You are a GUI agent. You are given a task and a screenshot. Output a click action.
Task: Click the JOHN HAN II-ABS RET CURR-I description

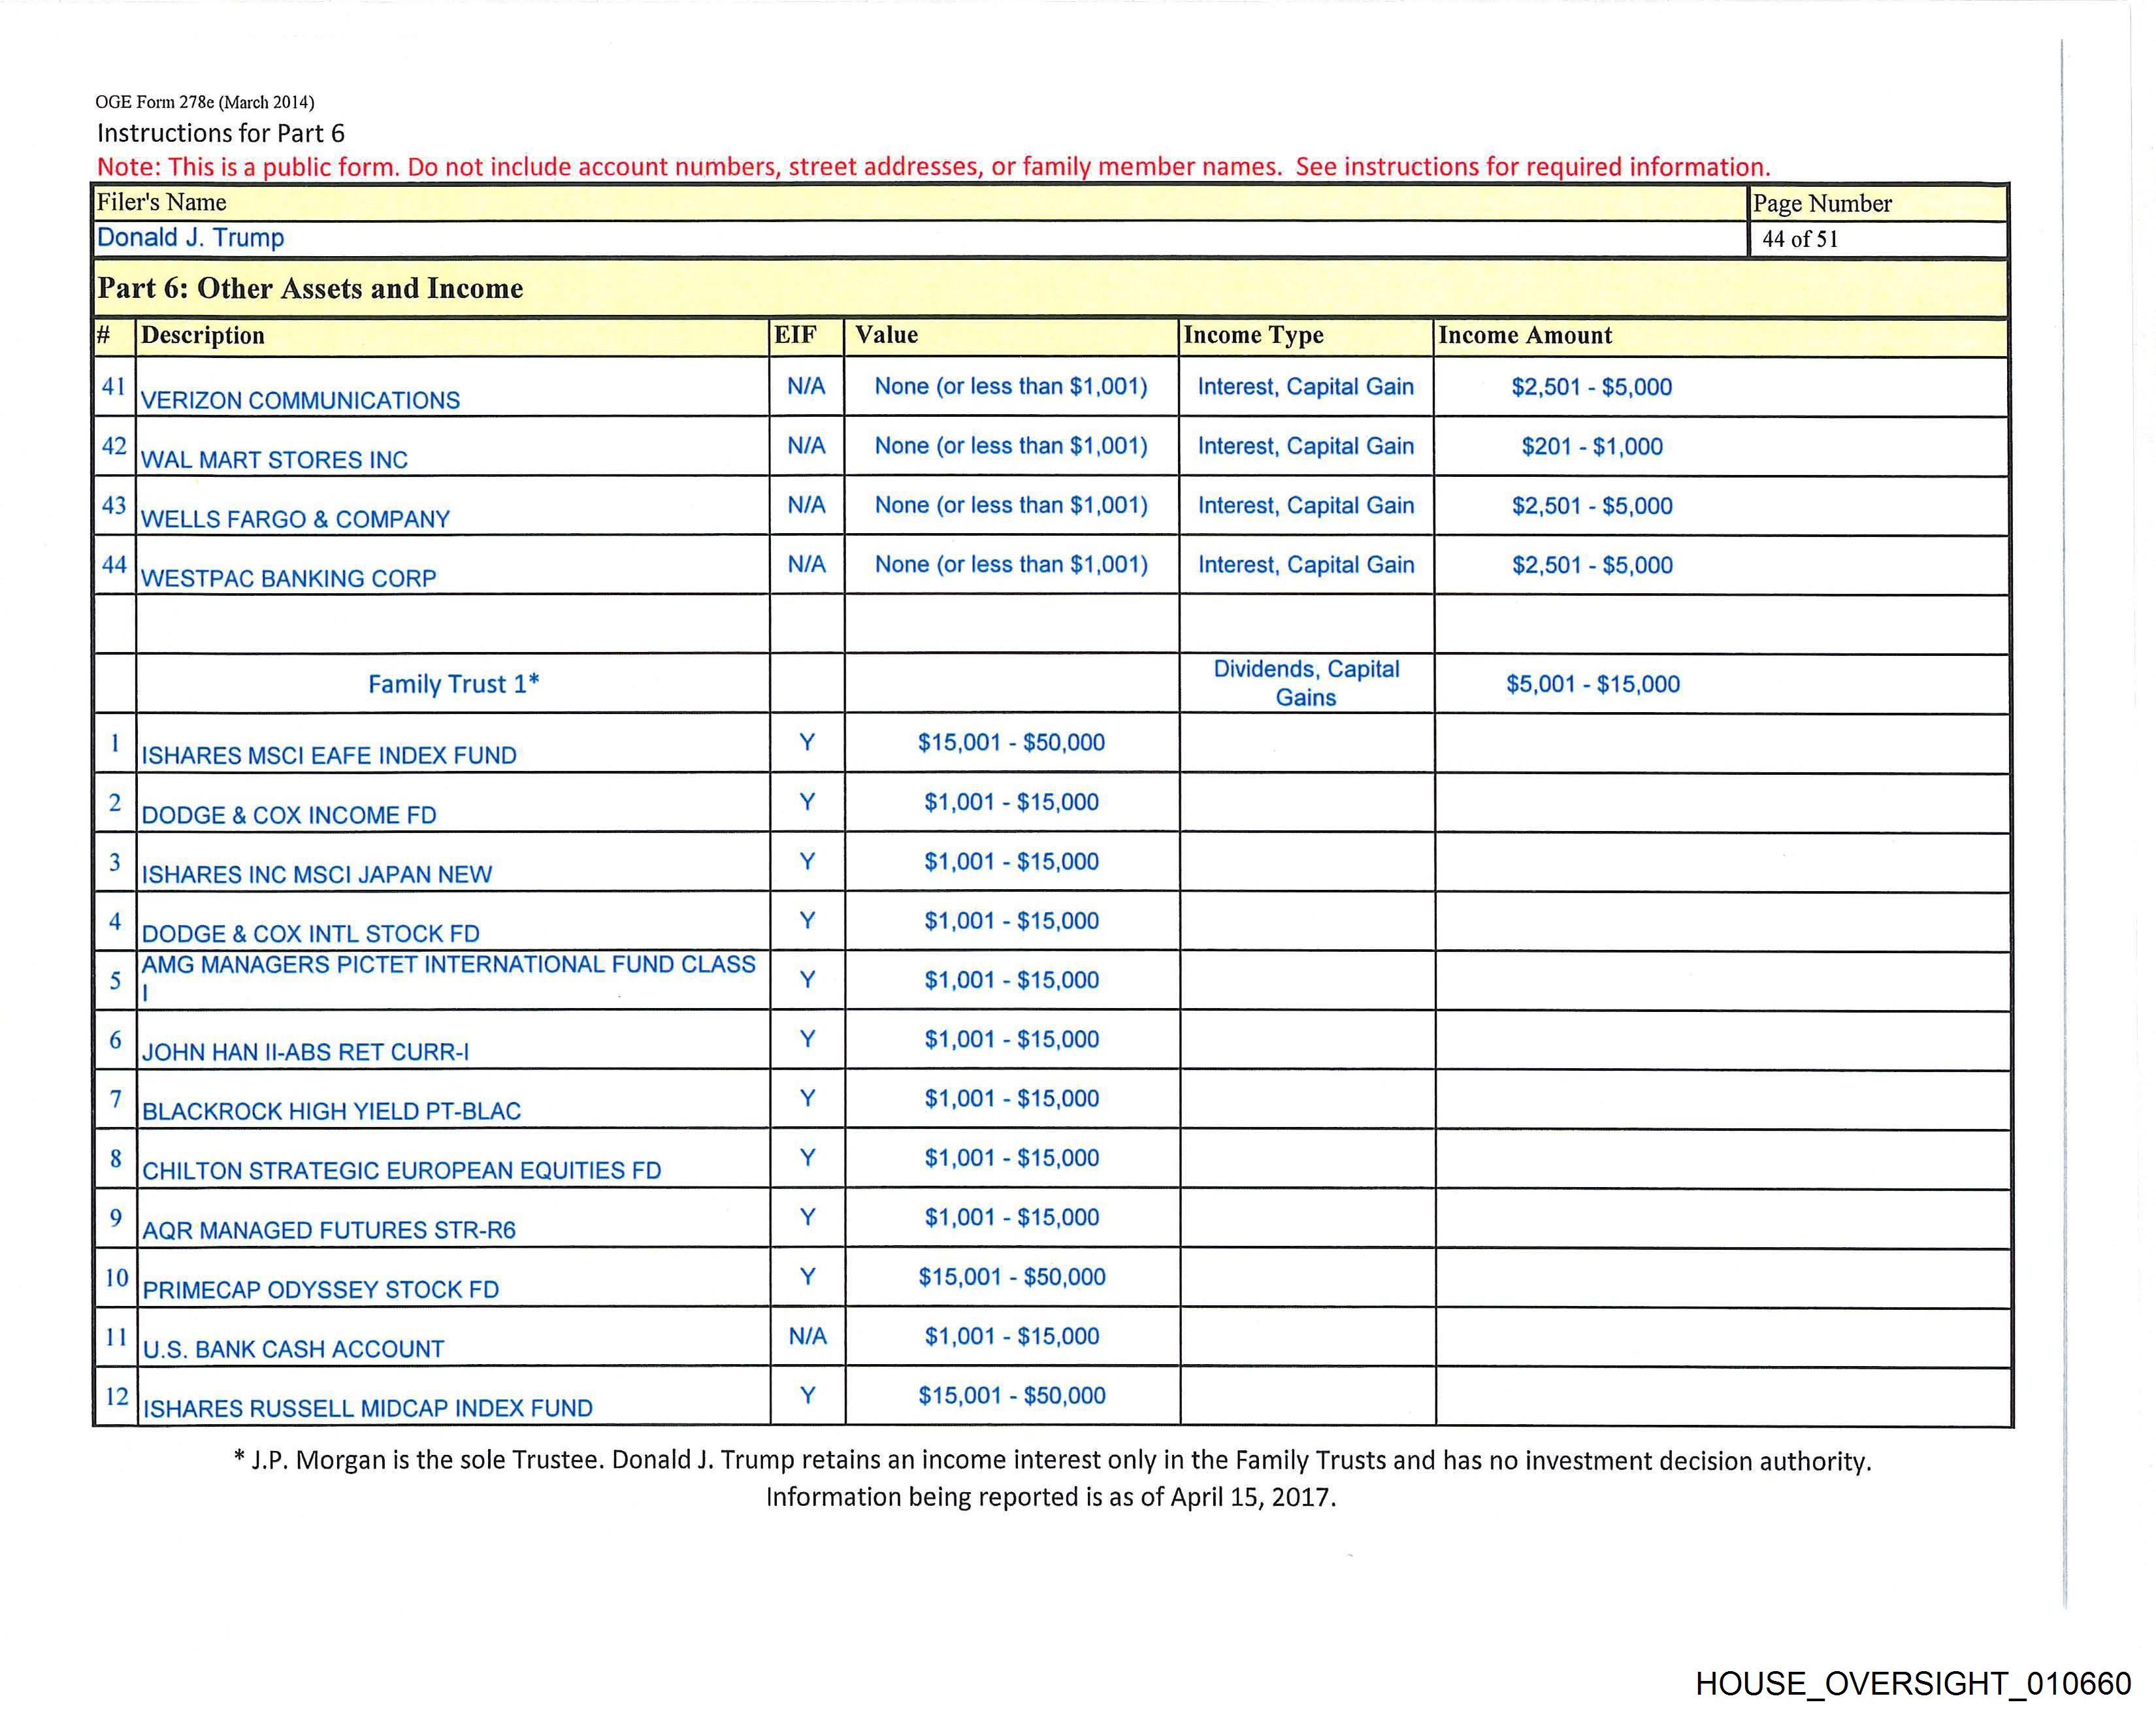tap(305, 1052)
